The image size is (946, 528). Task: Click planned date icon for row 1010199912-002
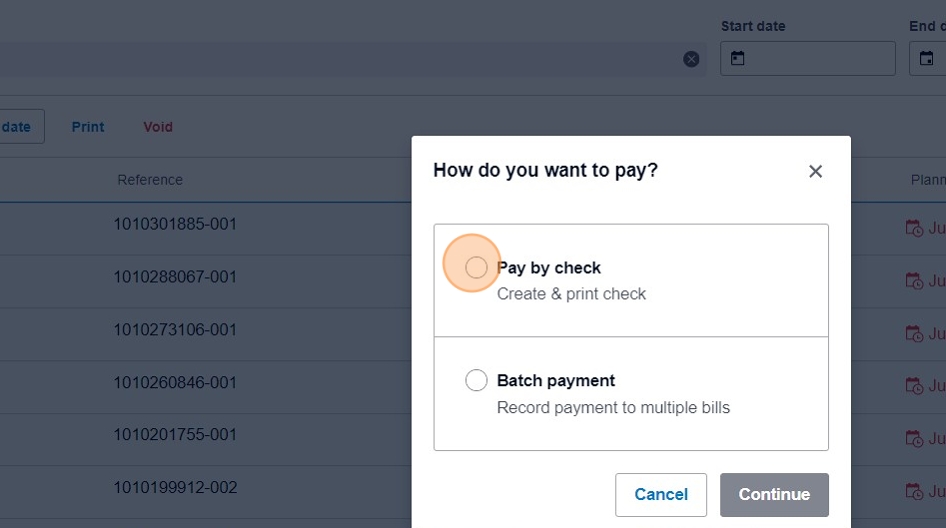point(914,491)
